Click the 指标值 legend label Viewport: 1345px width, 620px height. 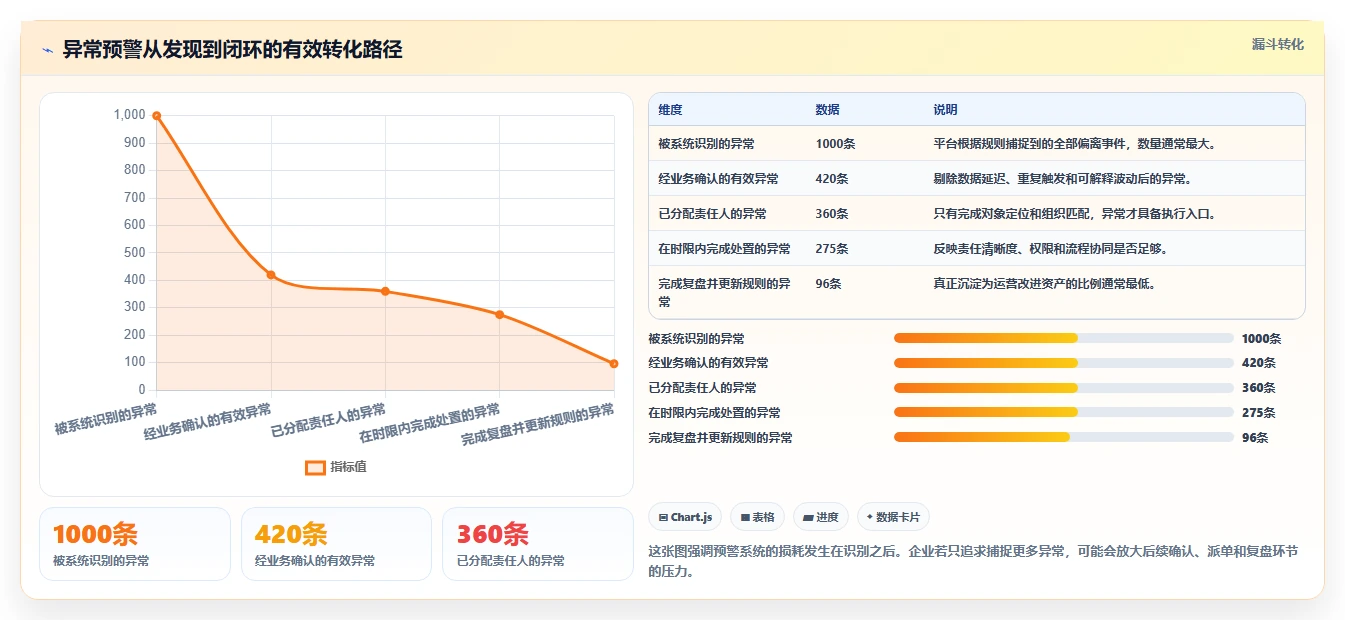348,467
